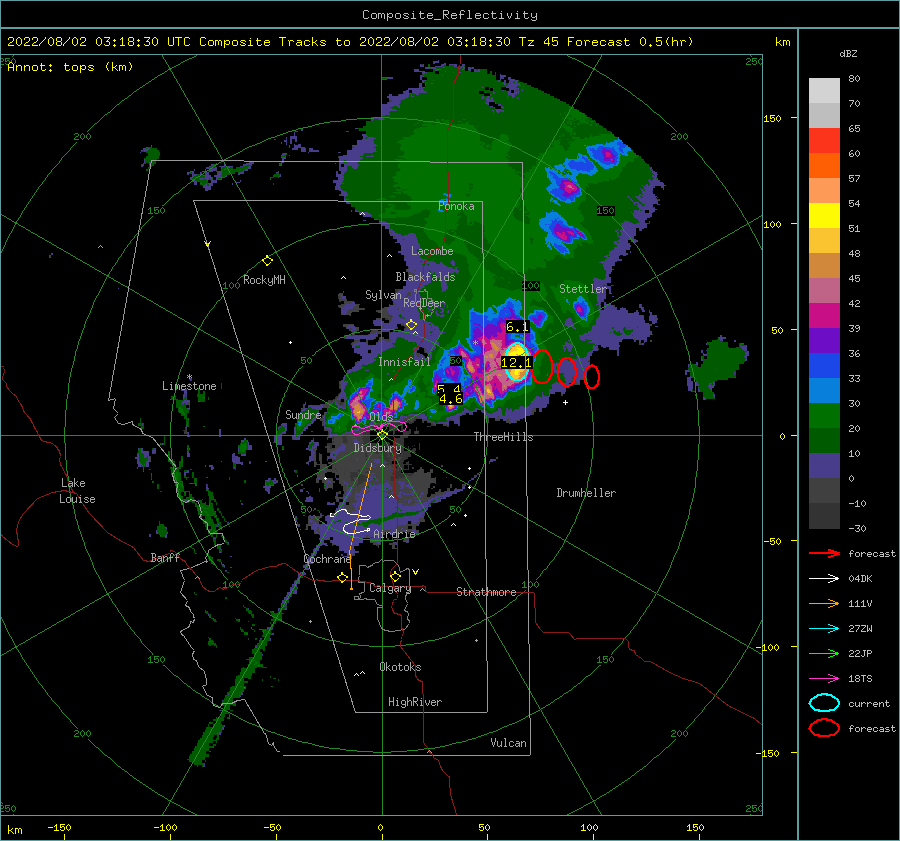Screen dimensions: 900x841
Task: Click the Olds label
Action: coord(381,417)
